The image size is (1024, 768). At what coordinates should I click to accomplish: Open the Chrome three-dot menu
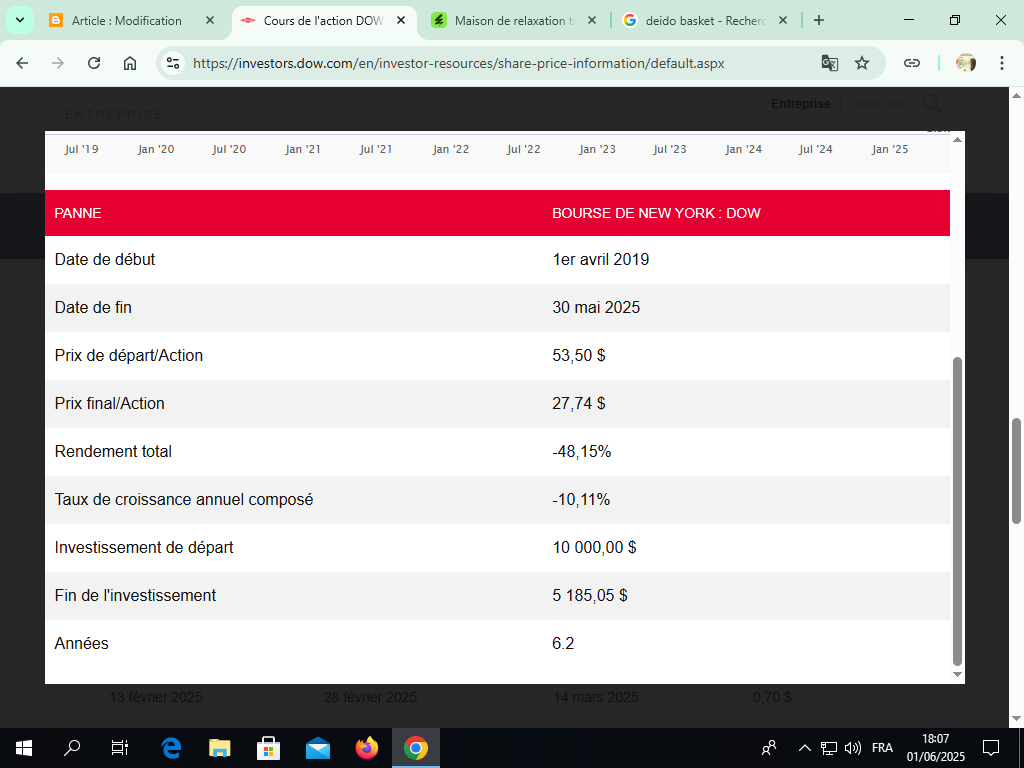(1001, 63)
